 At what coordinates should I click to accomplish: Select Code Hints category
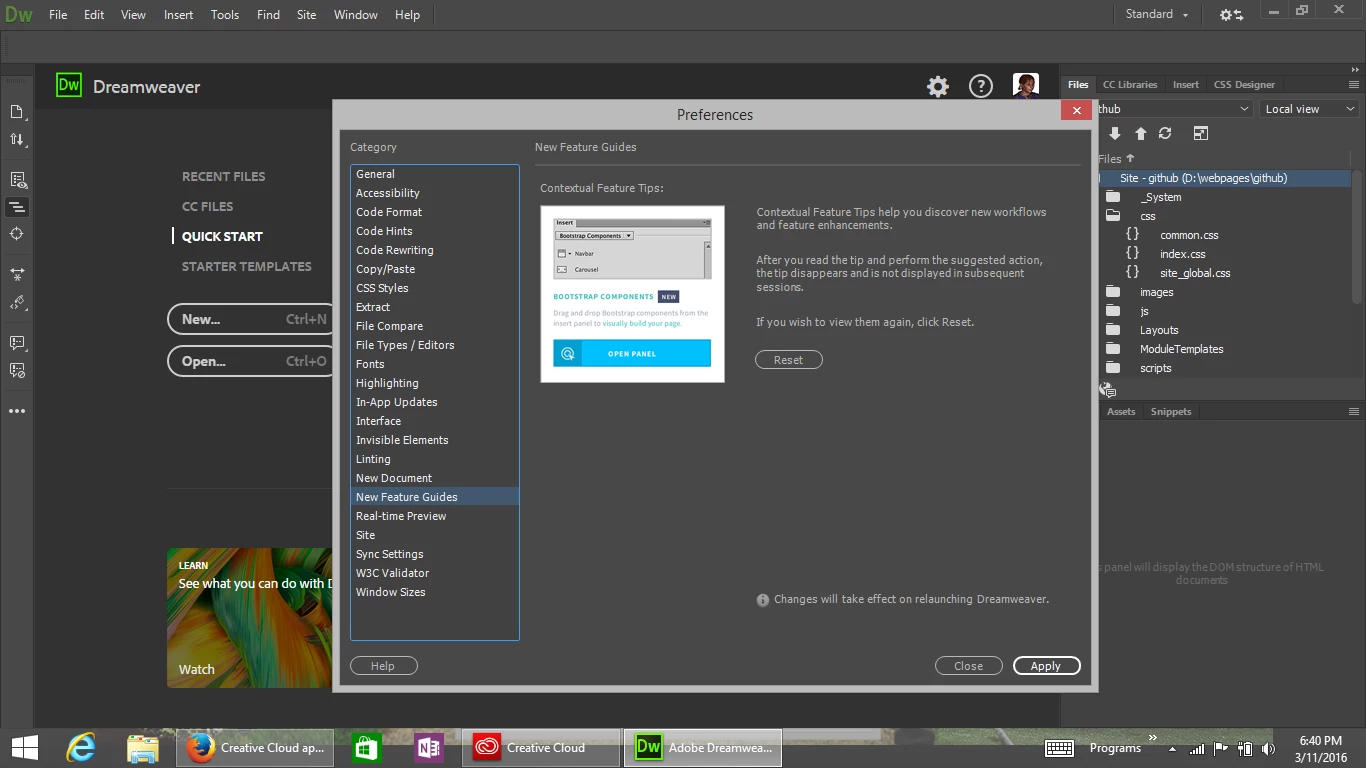(435, 231)
